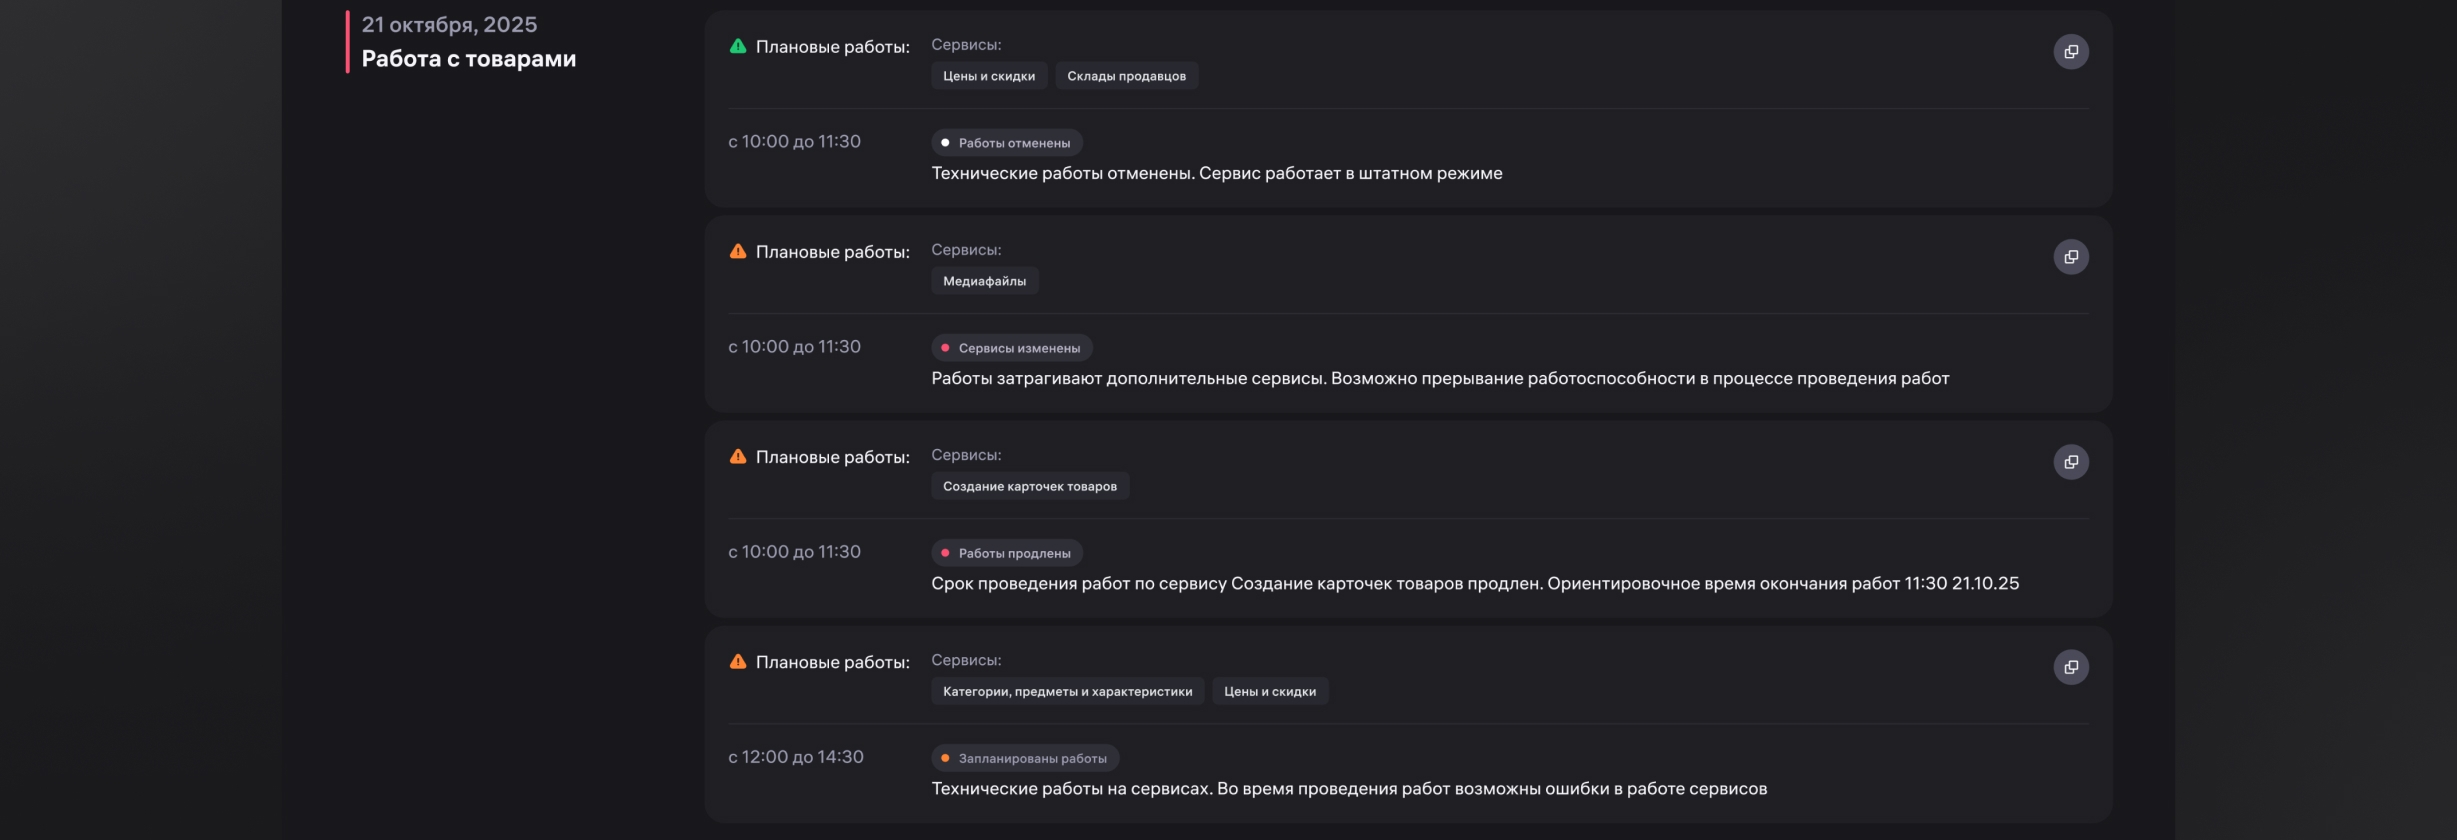This screenshot has width=2457, height=840.
Task: Copy the Создание карточек товаров works notice
Action: tap(2070, 462)
